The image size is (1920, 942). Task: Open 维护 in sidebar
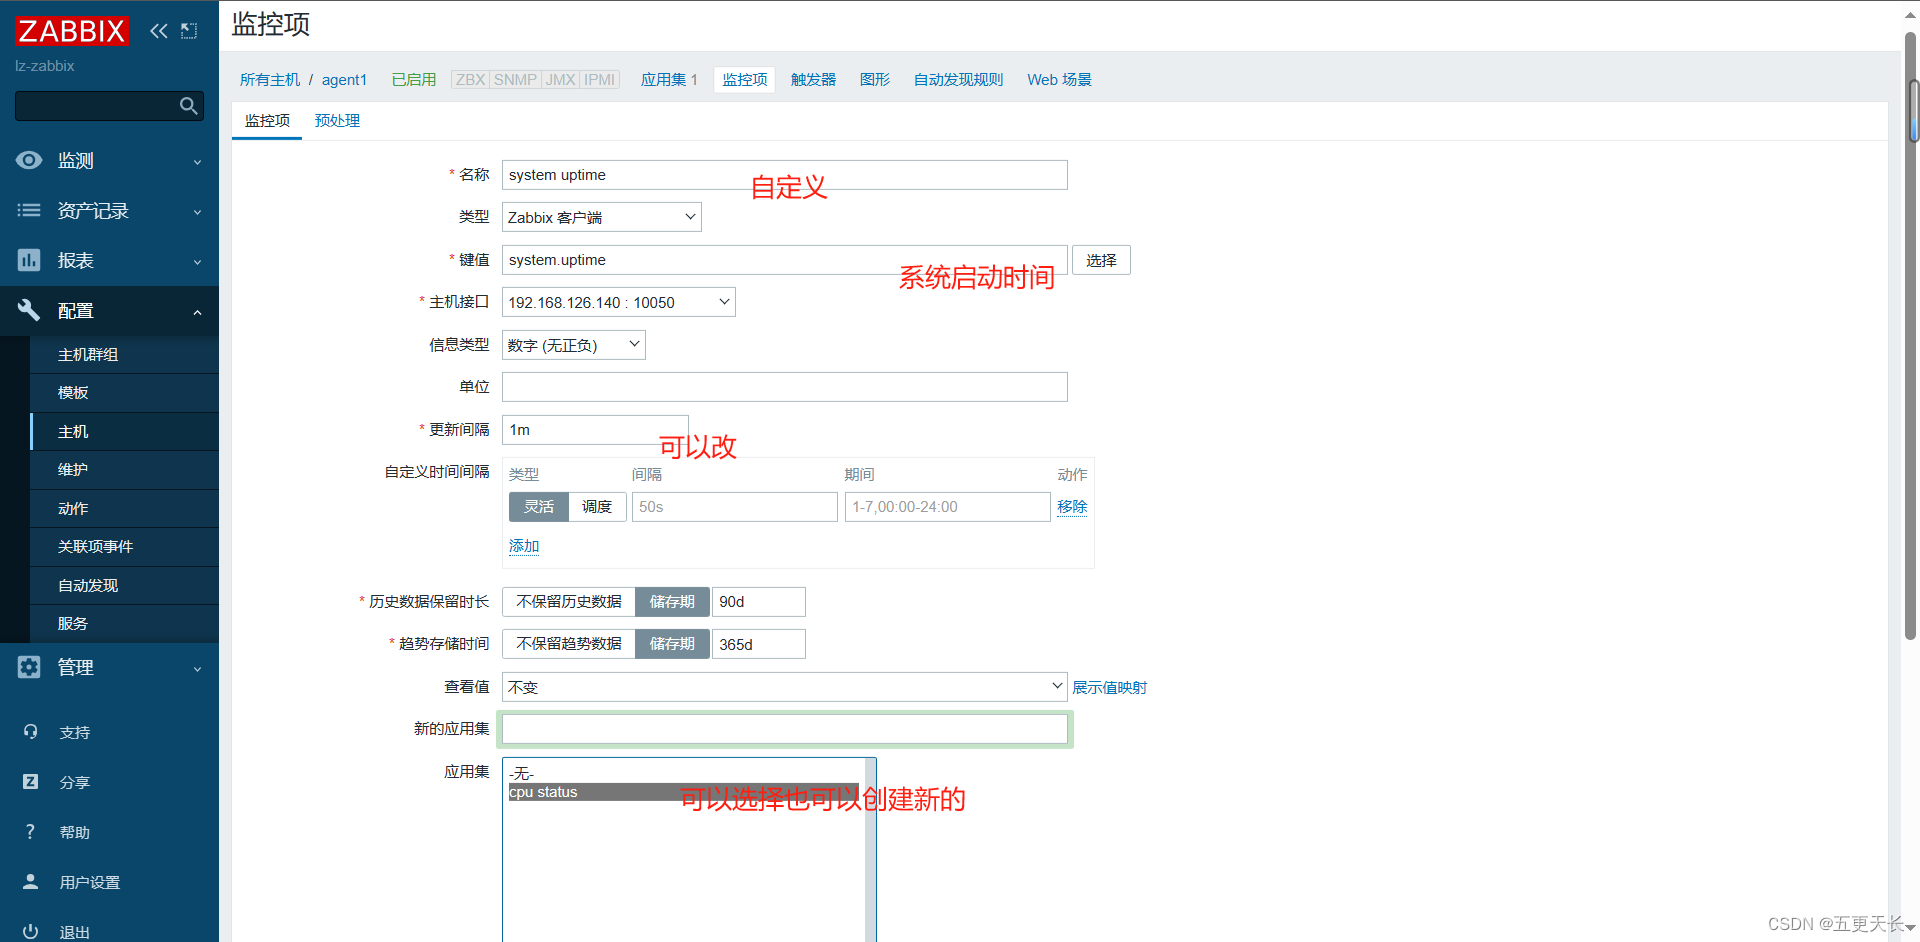pos(124,470)
